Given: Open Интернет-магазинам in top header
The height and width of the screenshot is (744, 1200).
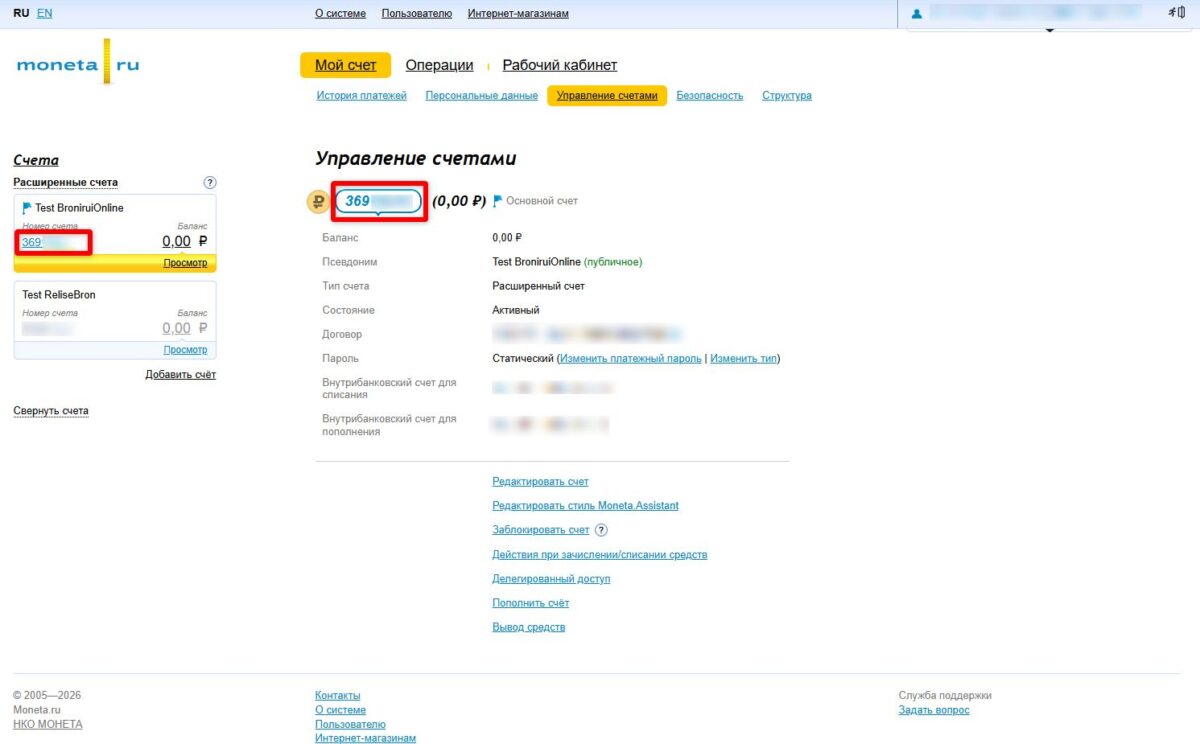Looking at the screenshot, I should coord(519,14).
